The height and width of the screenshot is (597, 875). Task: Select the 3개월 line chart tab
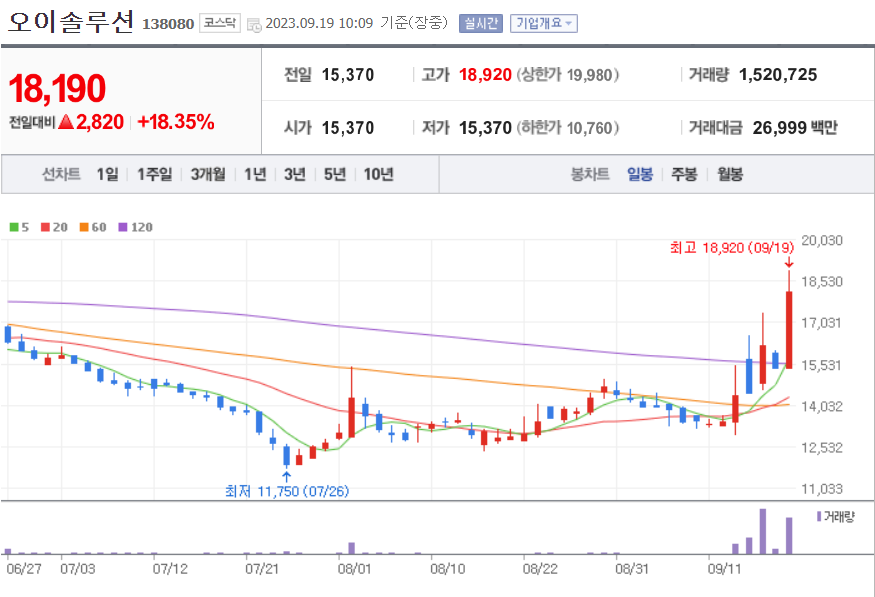[208, 174]
